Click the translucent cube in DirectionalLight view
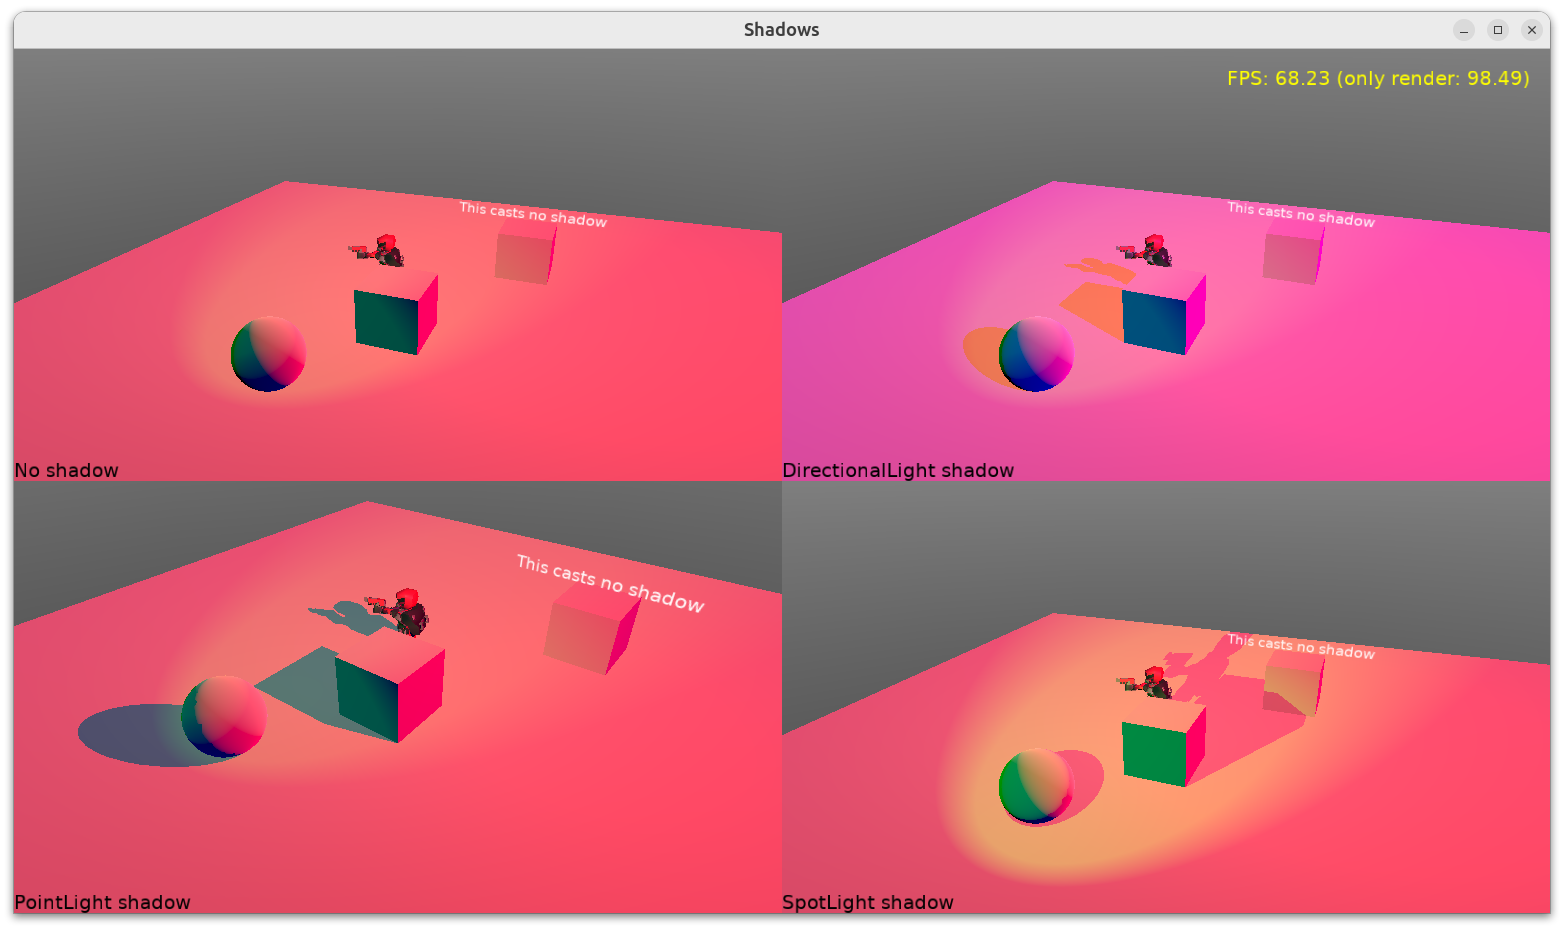This screenshot has width=1564, height=930. (x=1293, y=252)
